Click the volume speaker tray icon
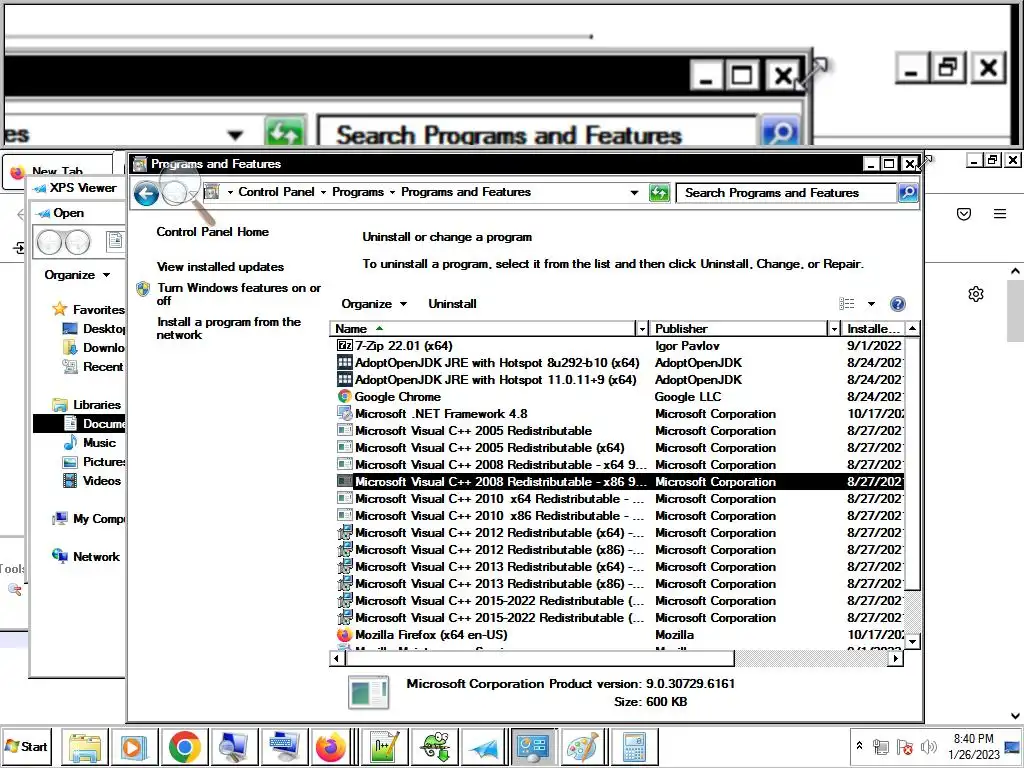The height and width of the screenshot is (768, 1024). (928, 746)
